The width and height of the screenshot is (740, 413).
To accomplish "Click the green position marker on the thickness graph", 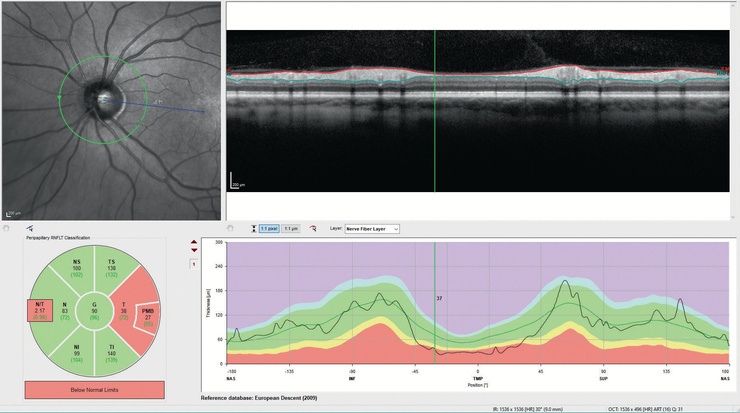I will point(435,303).
